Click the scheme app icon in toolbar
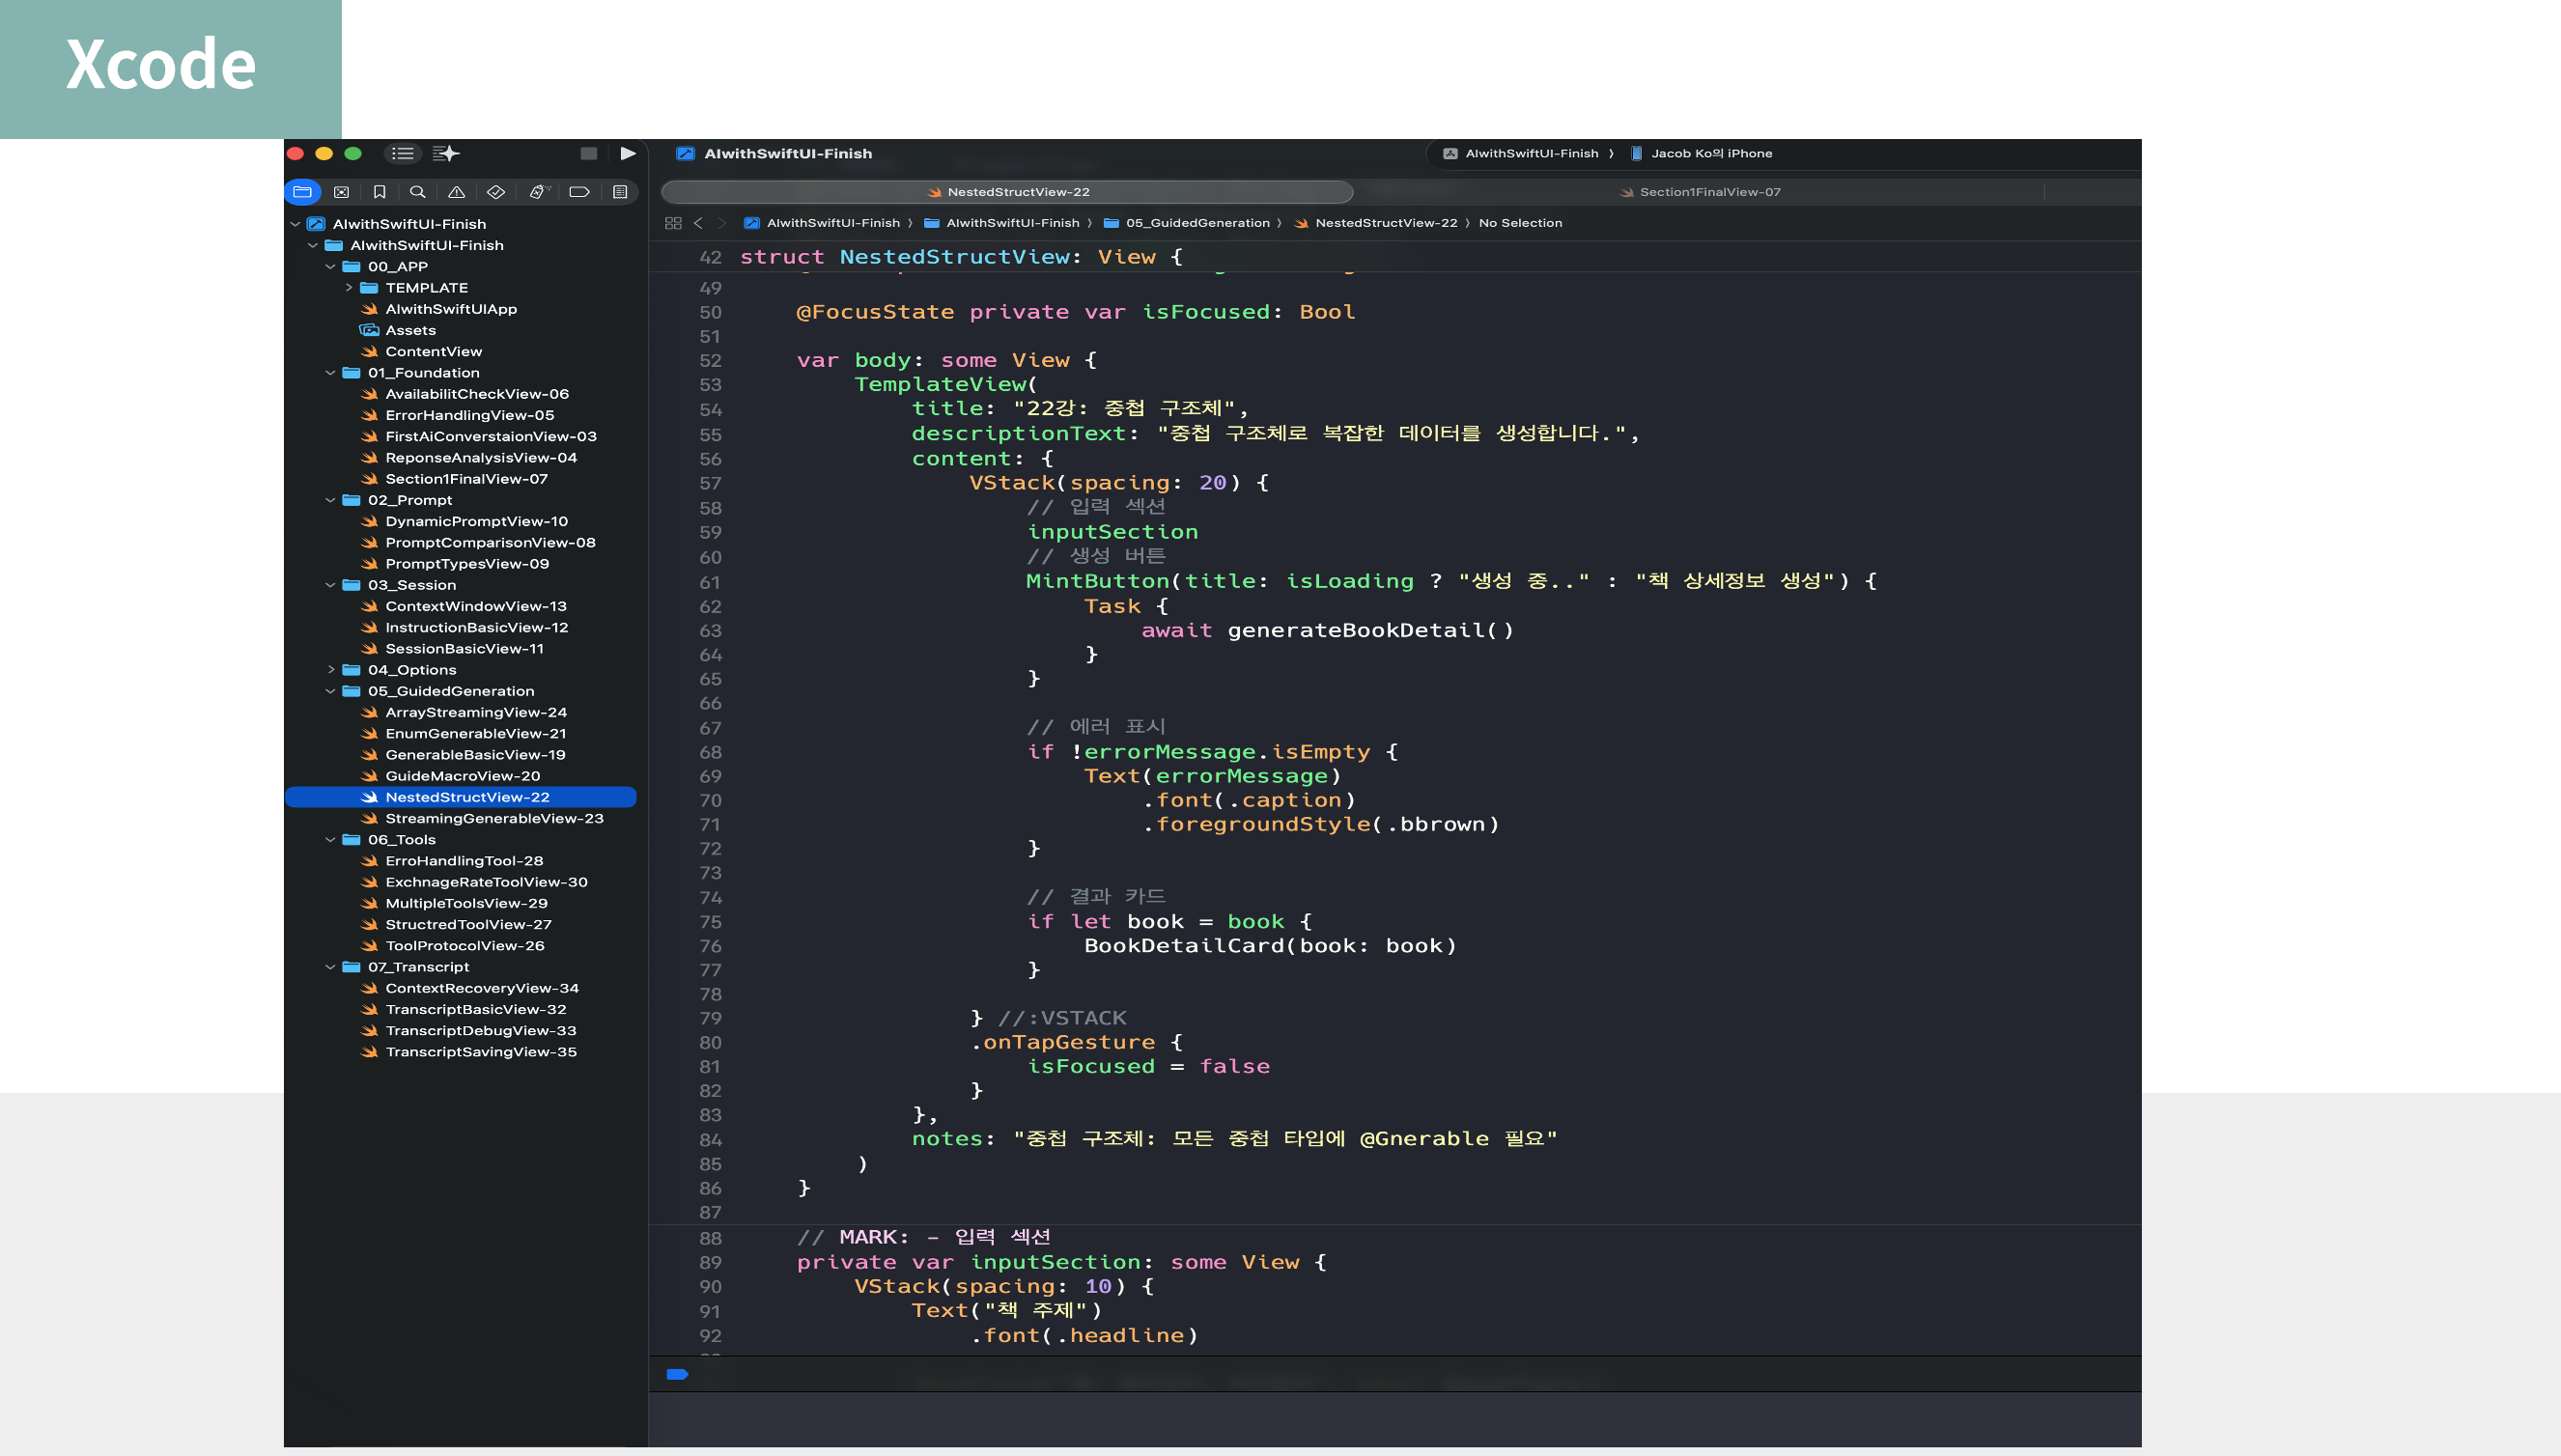The image size is (2561, 1456). (1450, 153)
